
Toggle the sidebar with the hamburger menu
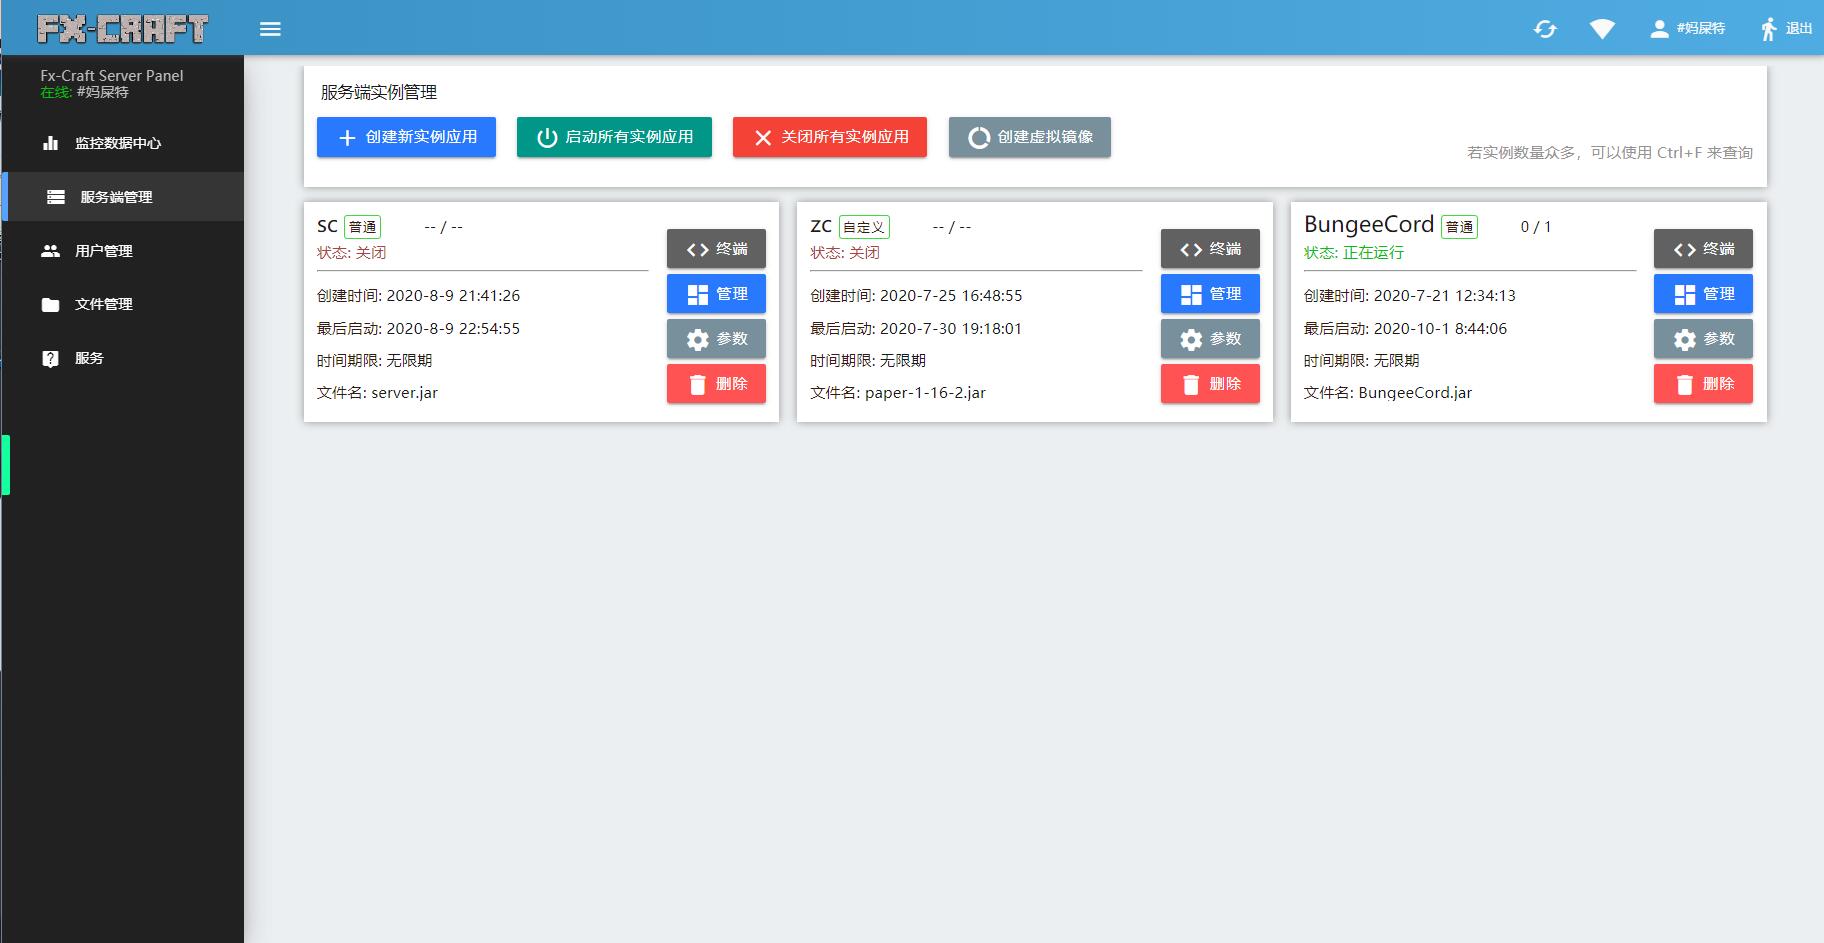(x=270, y=28)
